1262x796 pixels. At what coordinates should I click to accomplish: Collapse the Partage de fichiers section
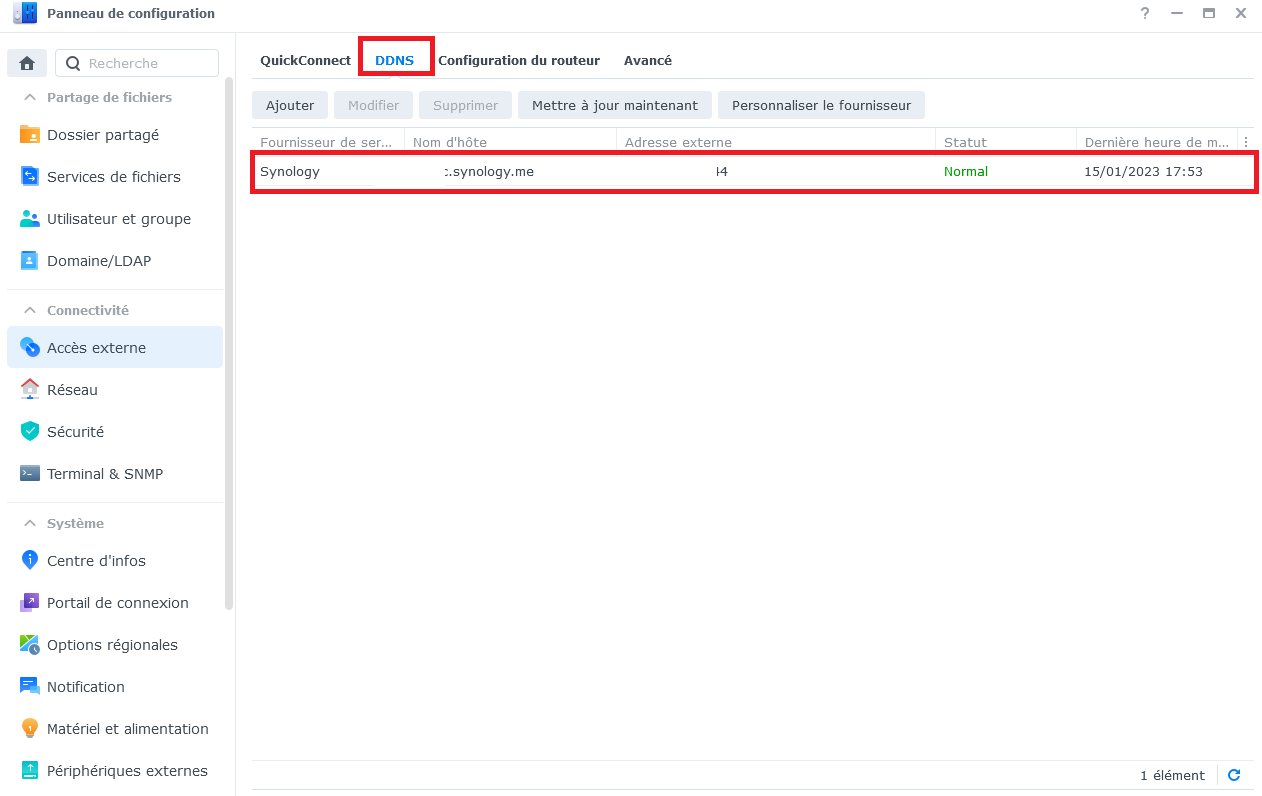pos(29,97)
